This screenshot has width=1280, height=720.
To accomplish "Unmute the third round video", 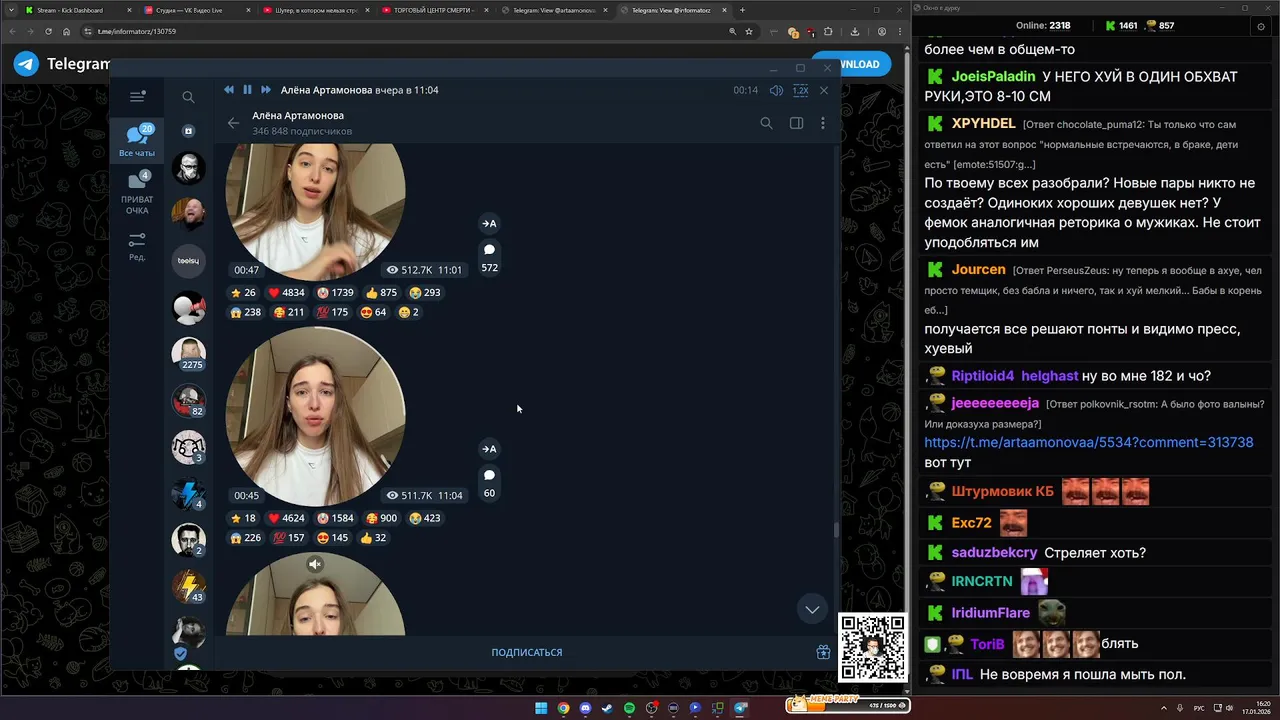I will click(315, 564).
